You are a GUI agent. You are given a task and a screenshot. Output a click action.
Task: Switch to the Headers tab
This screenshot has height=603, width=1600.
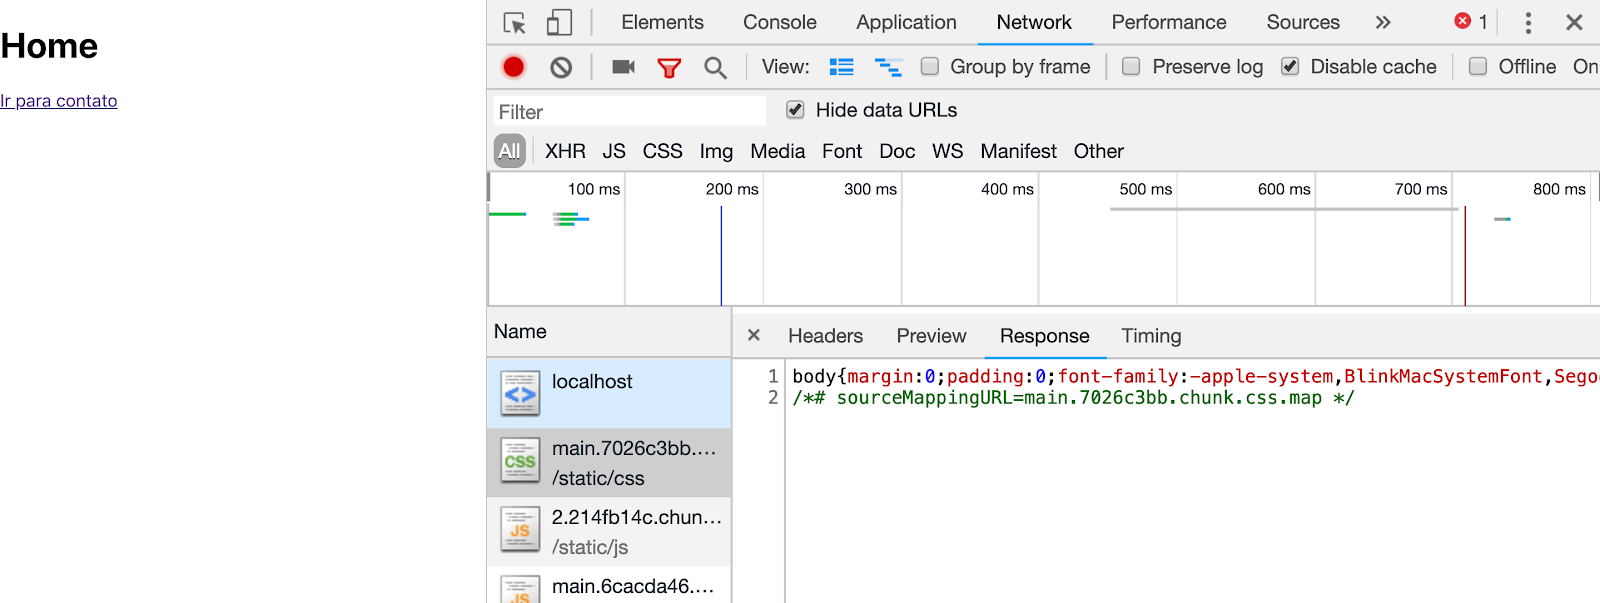[825, 336]
